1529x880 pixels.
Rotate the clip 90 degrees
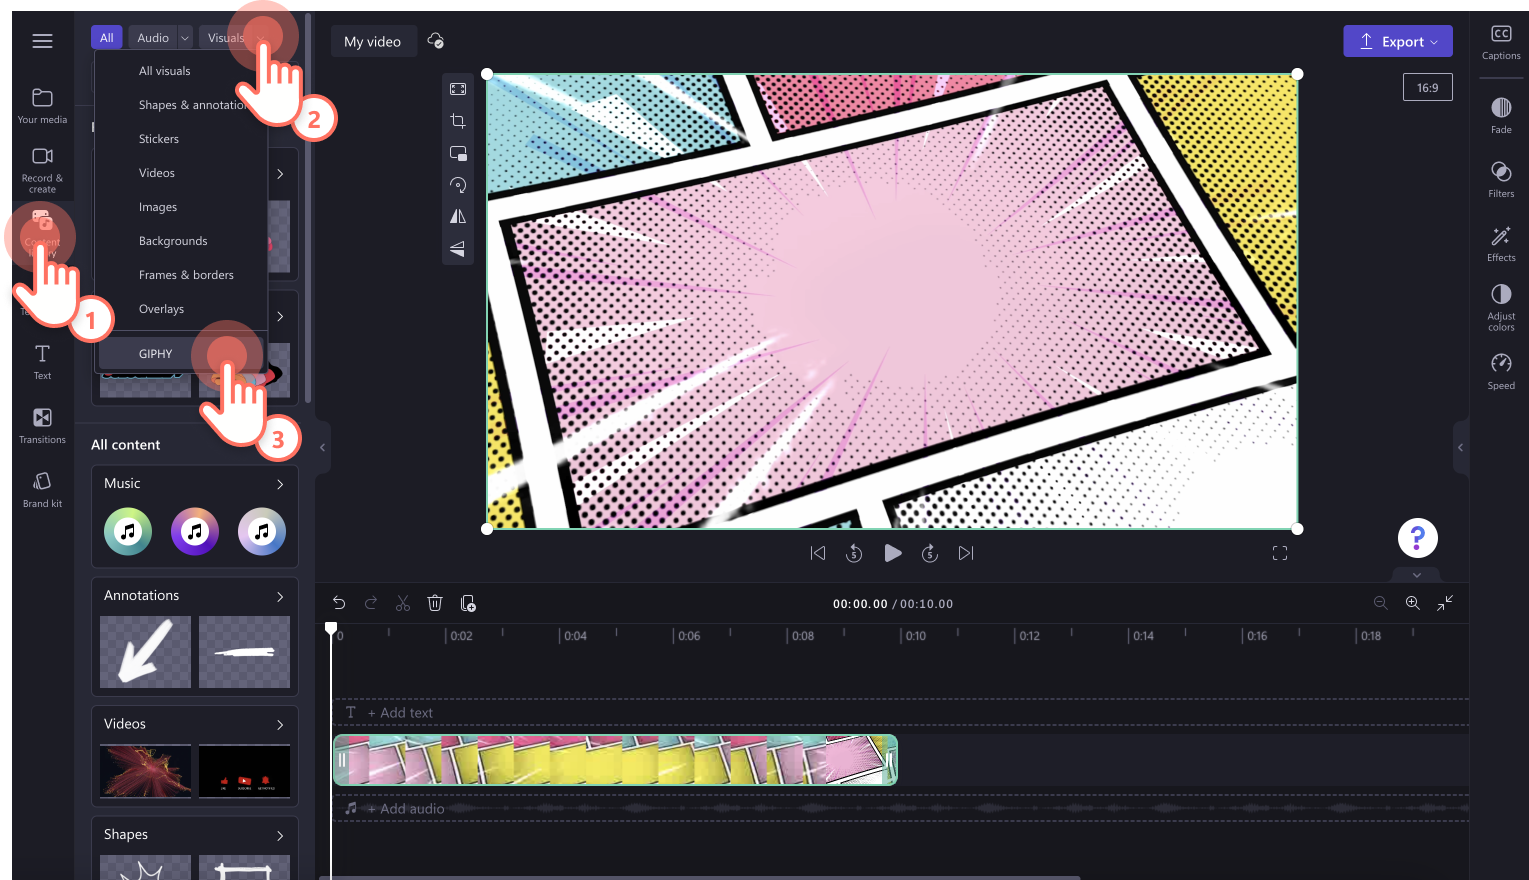tap(458, 185)
